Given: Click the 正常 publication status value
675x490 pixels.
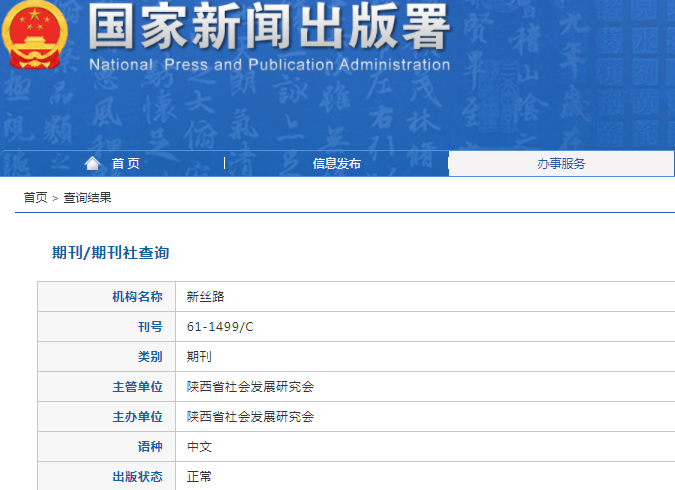Looking at the screenshot, I should [199, 477].
